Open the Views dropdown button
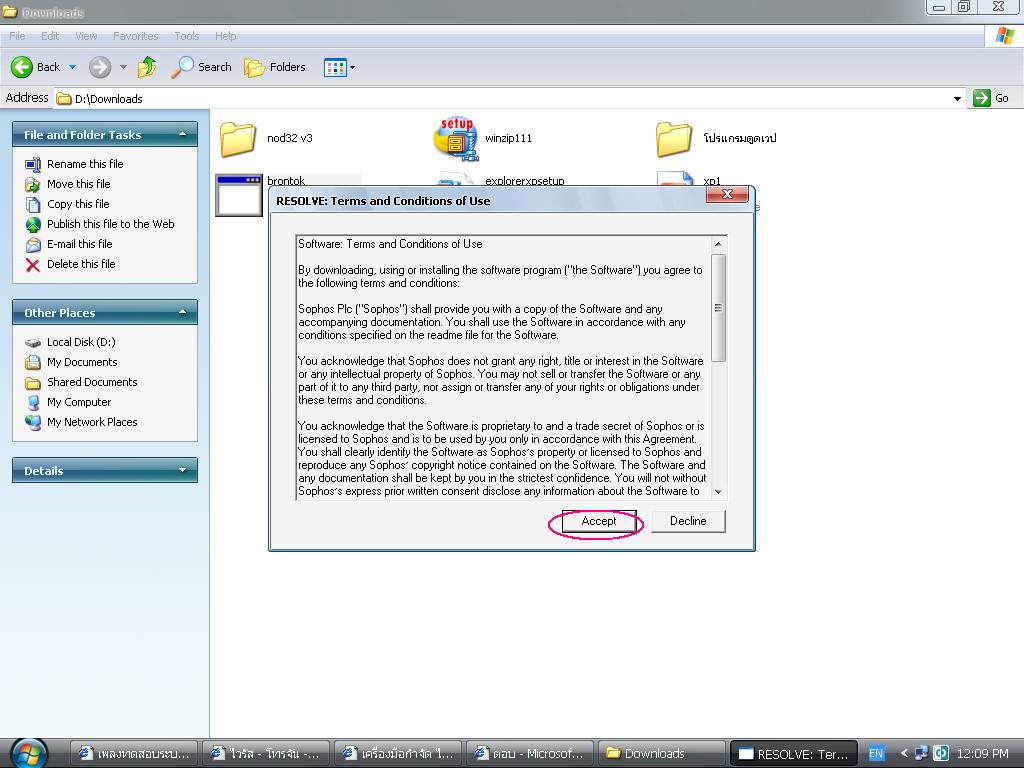This screenshot has width=1024, height=768. click(x=340, y=67)
